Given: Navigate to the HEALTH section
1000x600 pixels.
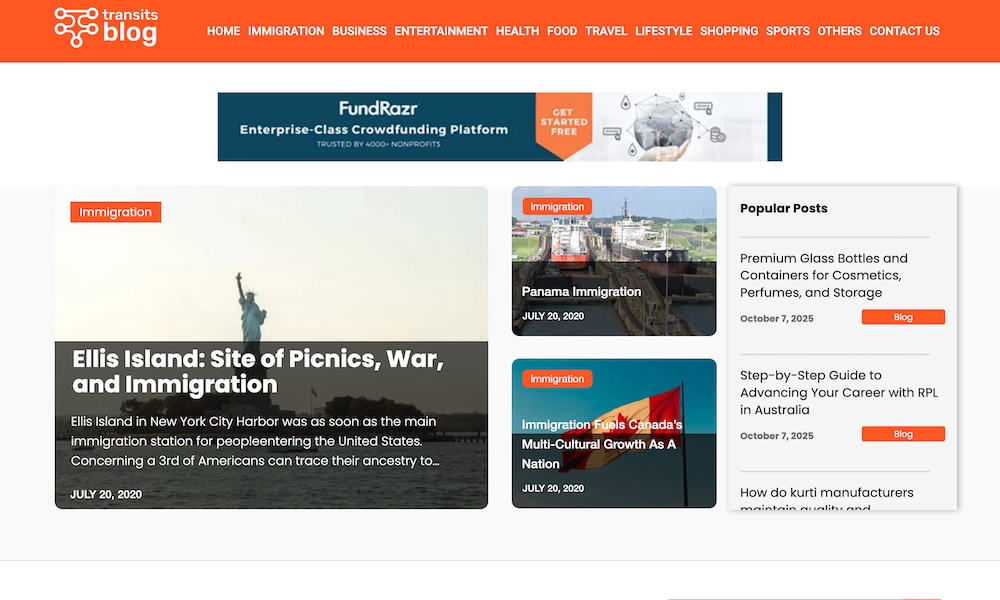Looking at the screenshot, I should pyautogui.click(x=517, y=31).
